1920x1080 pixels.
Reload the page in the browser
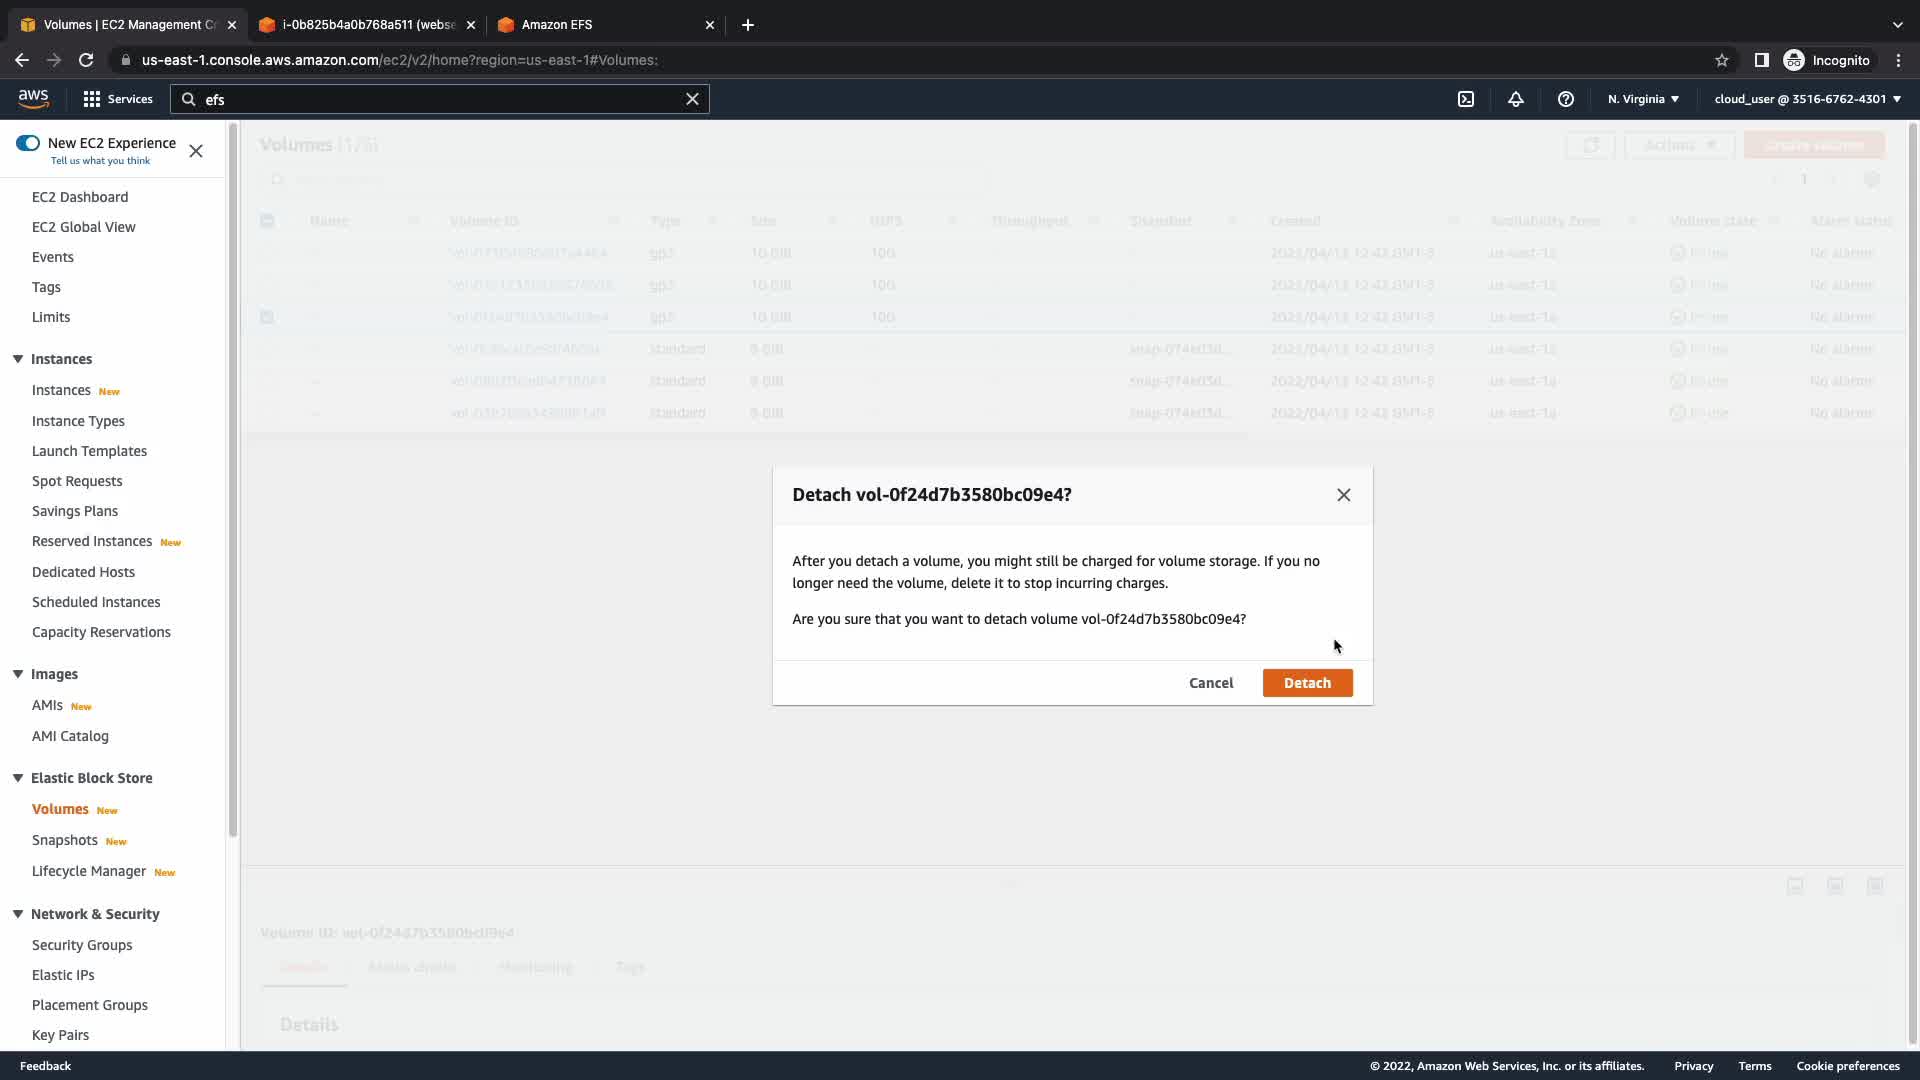[x=86, y=60]
